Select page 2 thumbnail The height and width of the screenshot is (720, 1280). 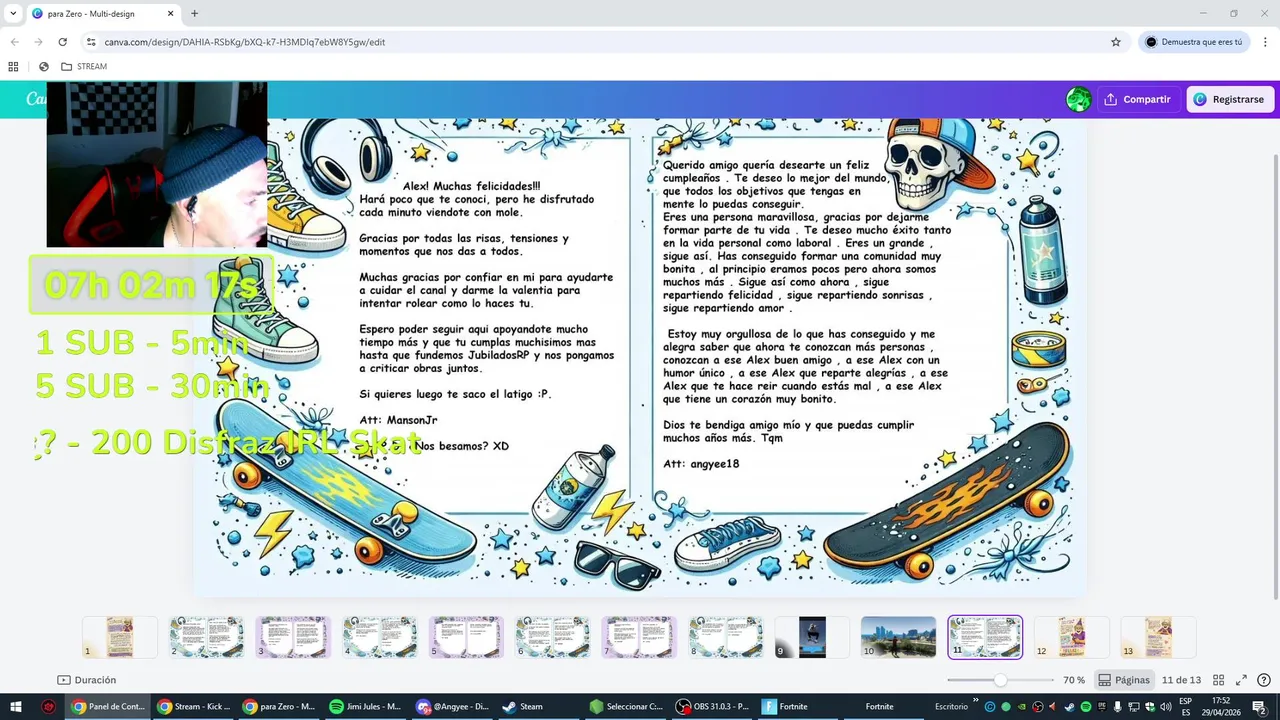207,637
